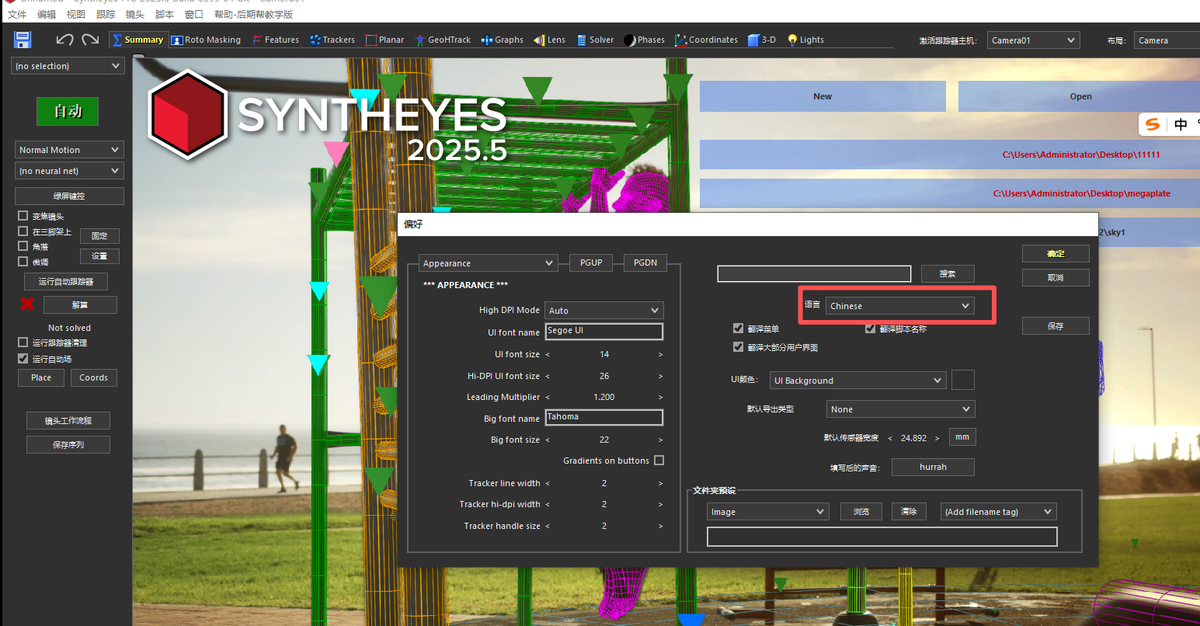Open the Lights room
1200x626 pixels.
click(x=806, y=40)
